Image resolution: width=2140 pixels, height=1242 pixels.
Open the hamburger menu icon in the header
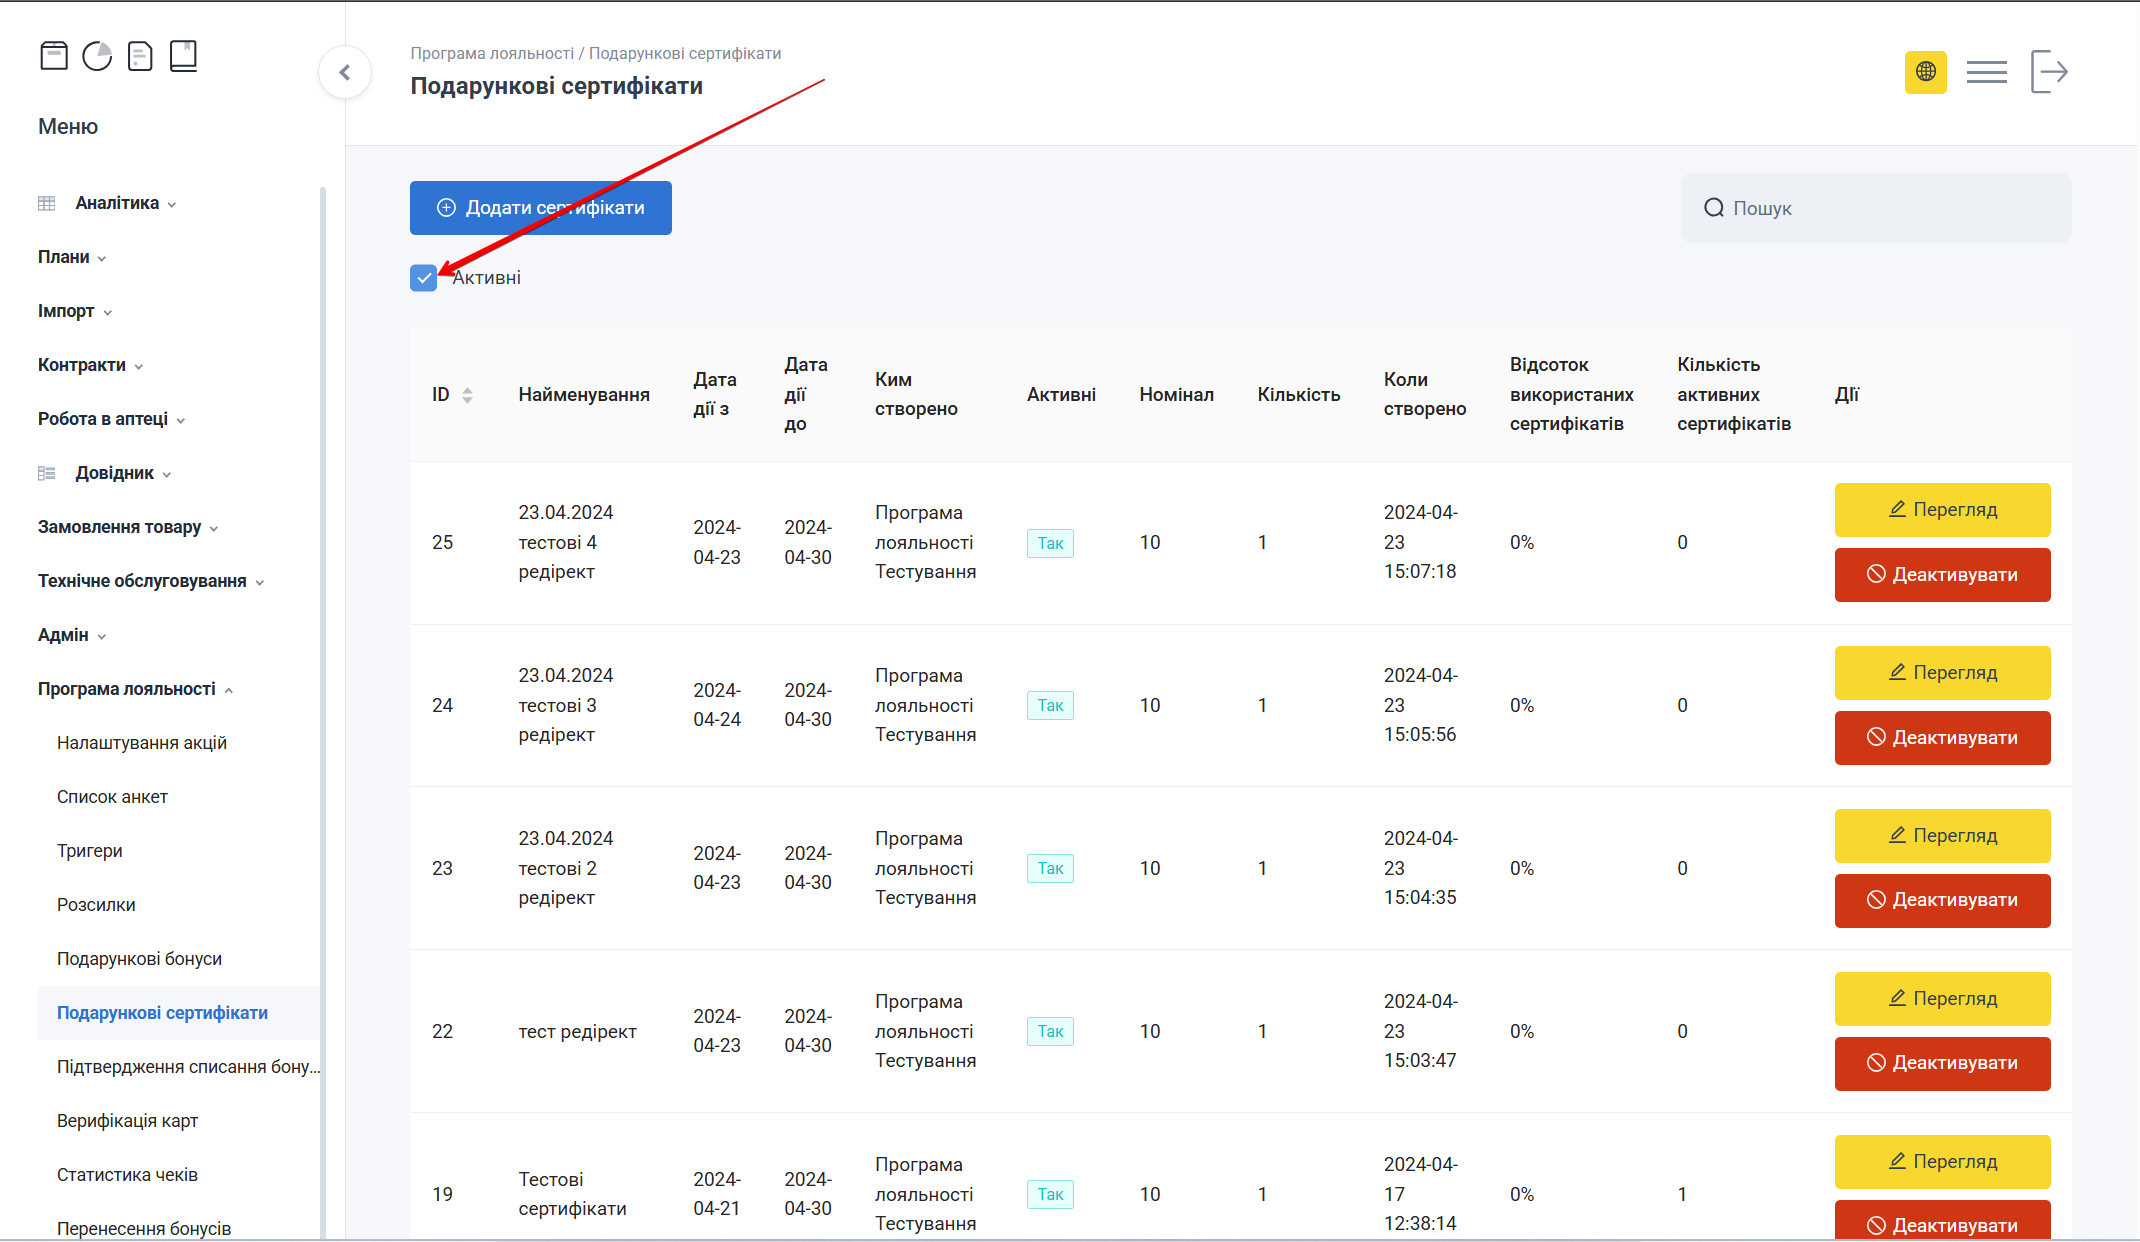pos(1986,72)
